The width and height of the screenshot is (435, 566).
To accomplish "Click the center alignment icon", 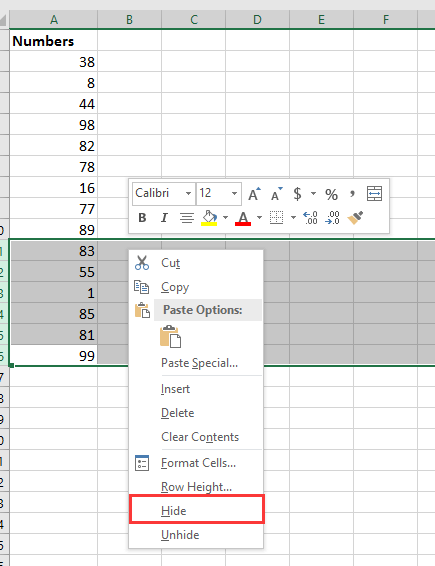I will 187,218.
